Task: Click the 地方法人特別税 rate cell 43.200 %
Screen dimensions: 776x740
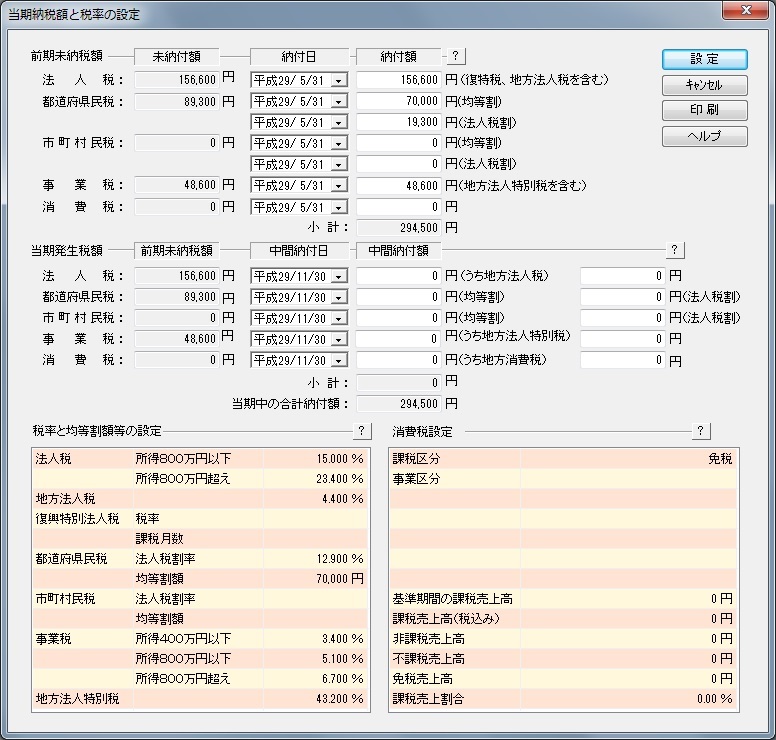Action: coord(315,698)
